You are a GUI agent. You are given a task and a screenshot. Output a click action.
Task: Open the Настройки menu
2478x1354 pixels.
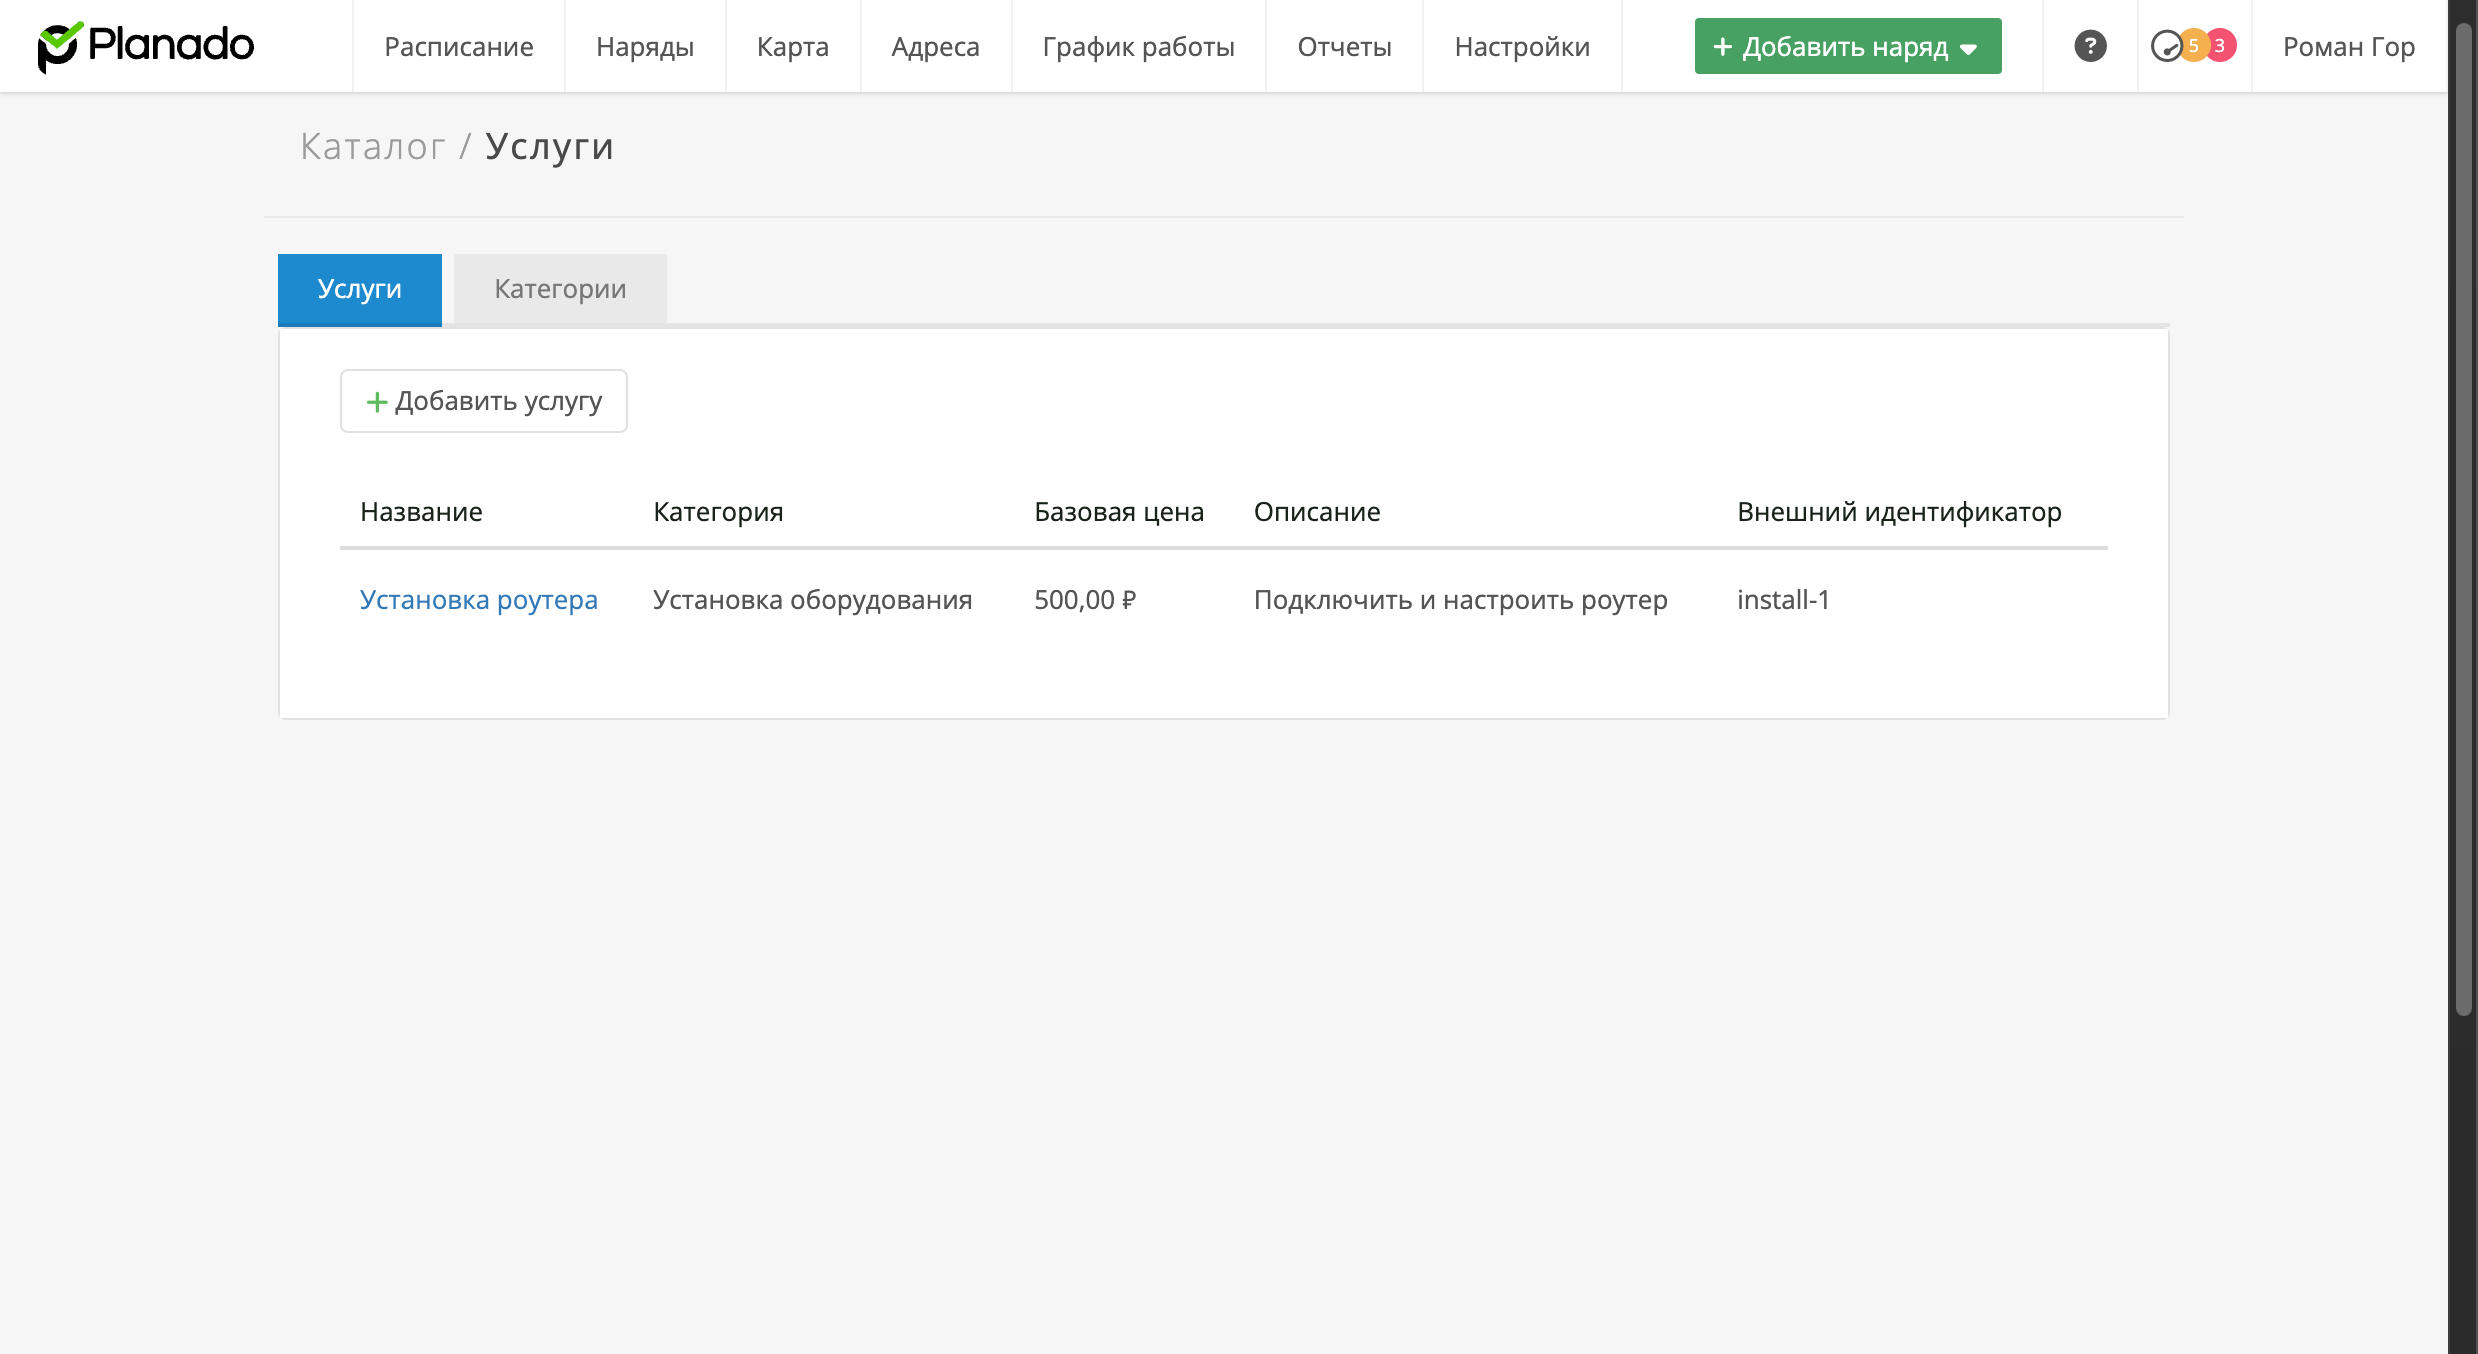tap(1522, 46)
